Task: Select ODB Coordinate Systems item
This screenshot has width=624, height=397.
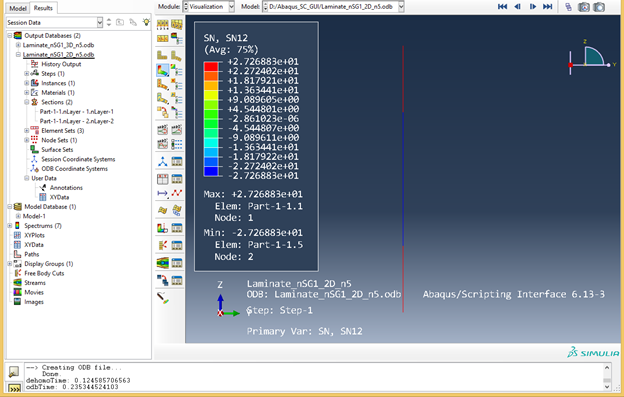Action: coord(74,169)
